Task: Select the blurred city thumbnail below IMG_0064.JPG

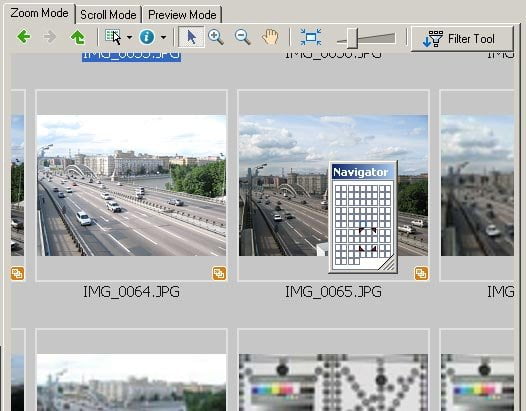Action: (x=131, y=382)
